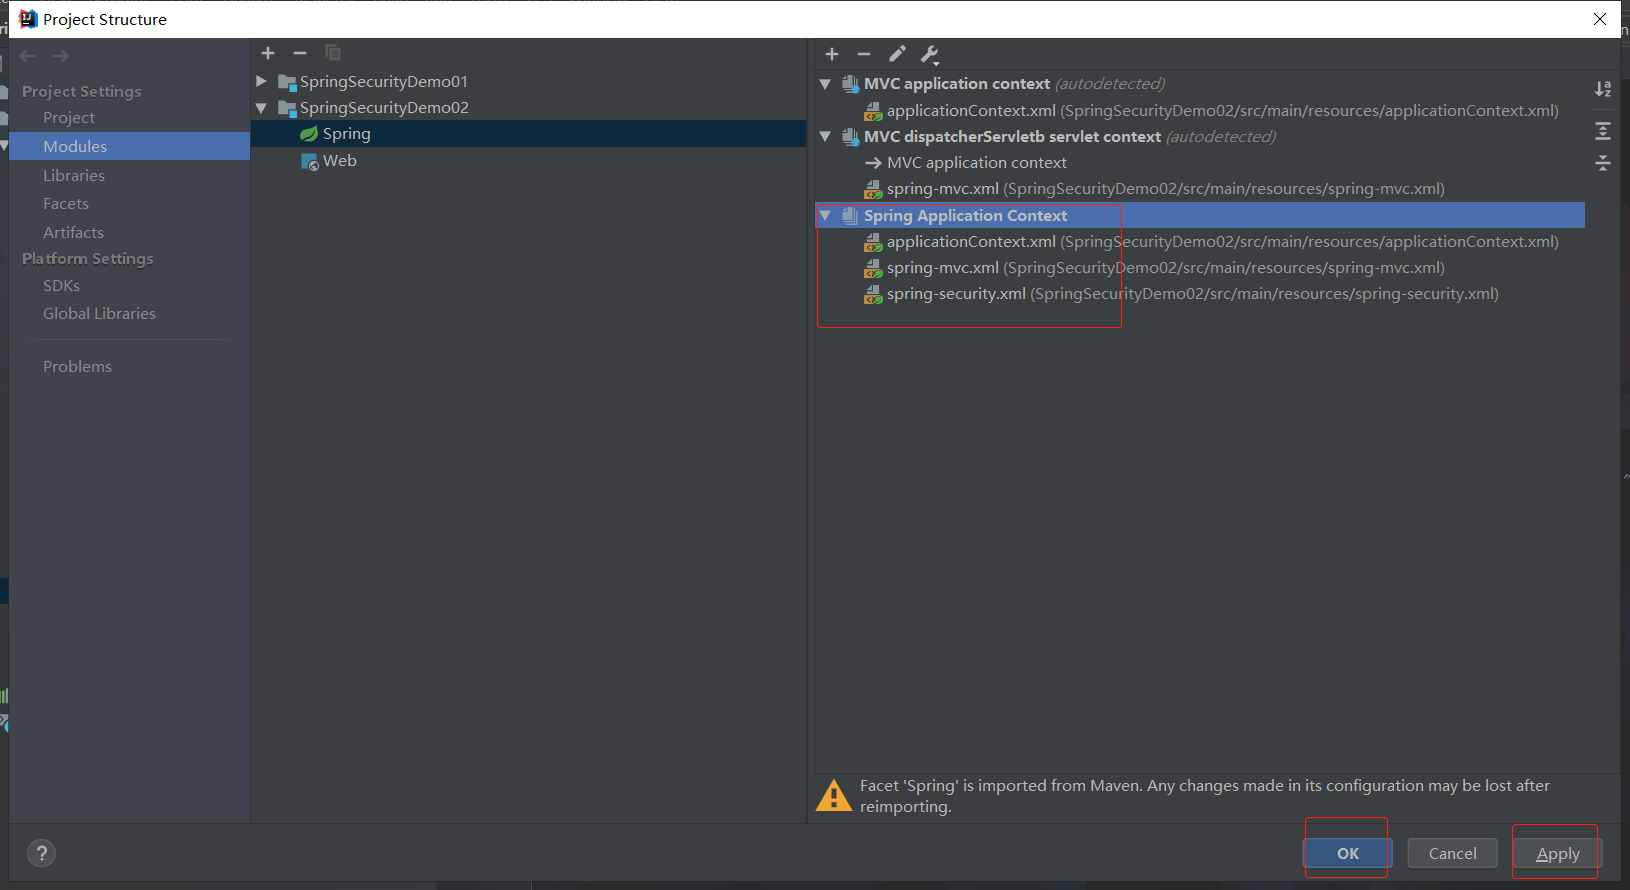
Task: Click the Spring Application Context fileset icon
Action: click(850, 216)
